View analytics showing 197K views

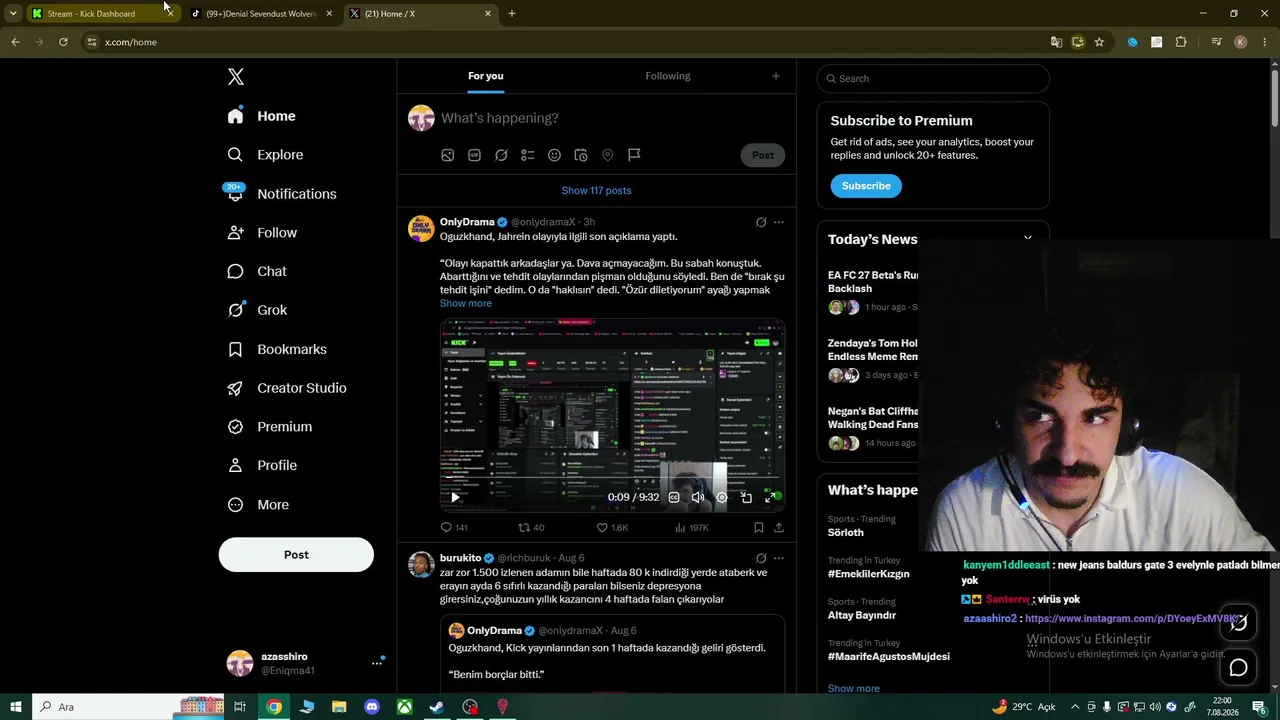tap(691, 527)
